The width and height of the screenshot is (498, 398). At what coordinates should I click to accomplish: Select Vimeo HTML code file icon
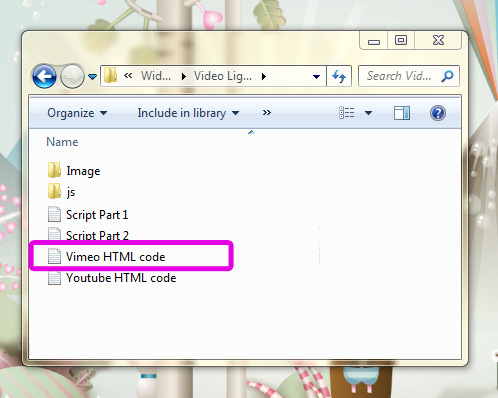click(54, 256)
